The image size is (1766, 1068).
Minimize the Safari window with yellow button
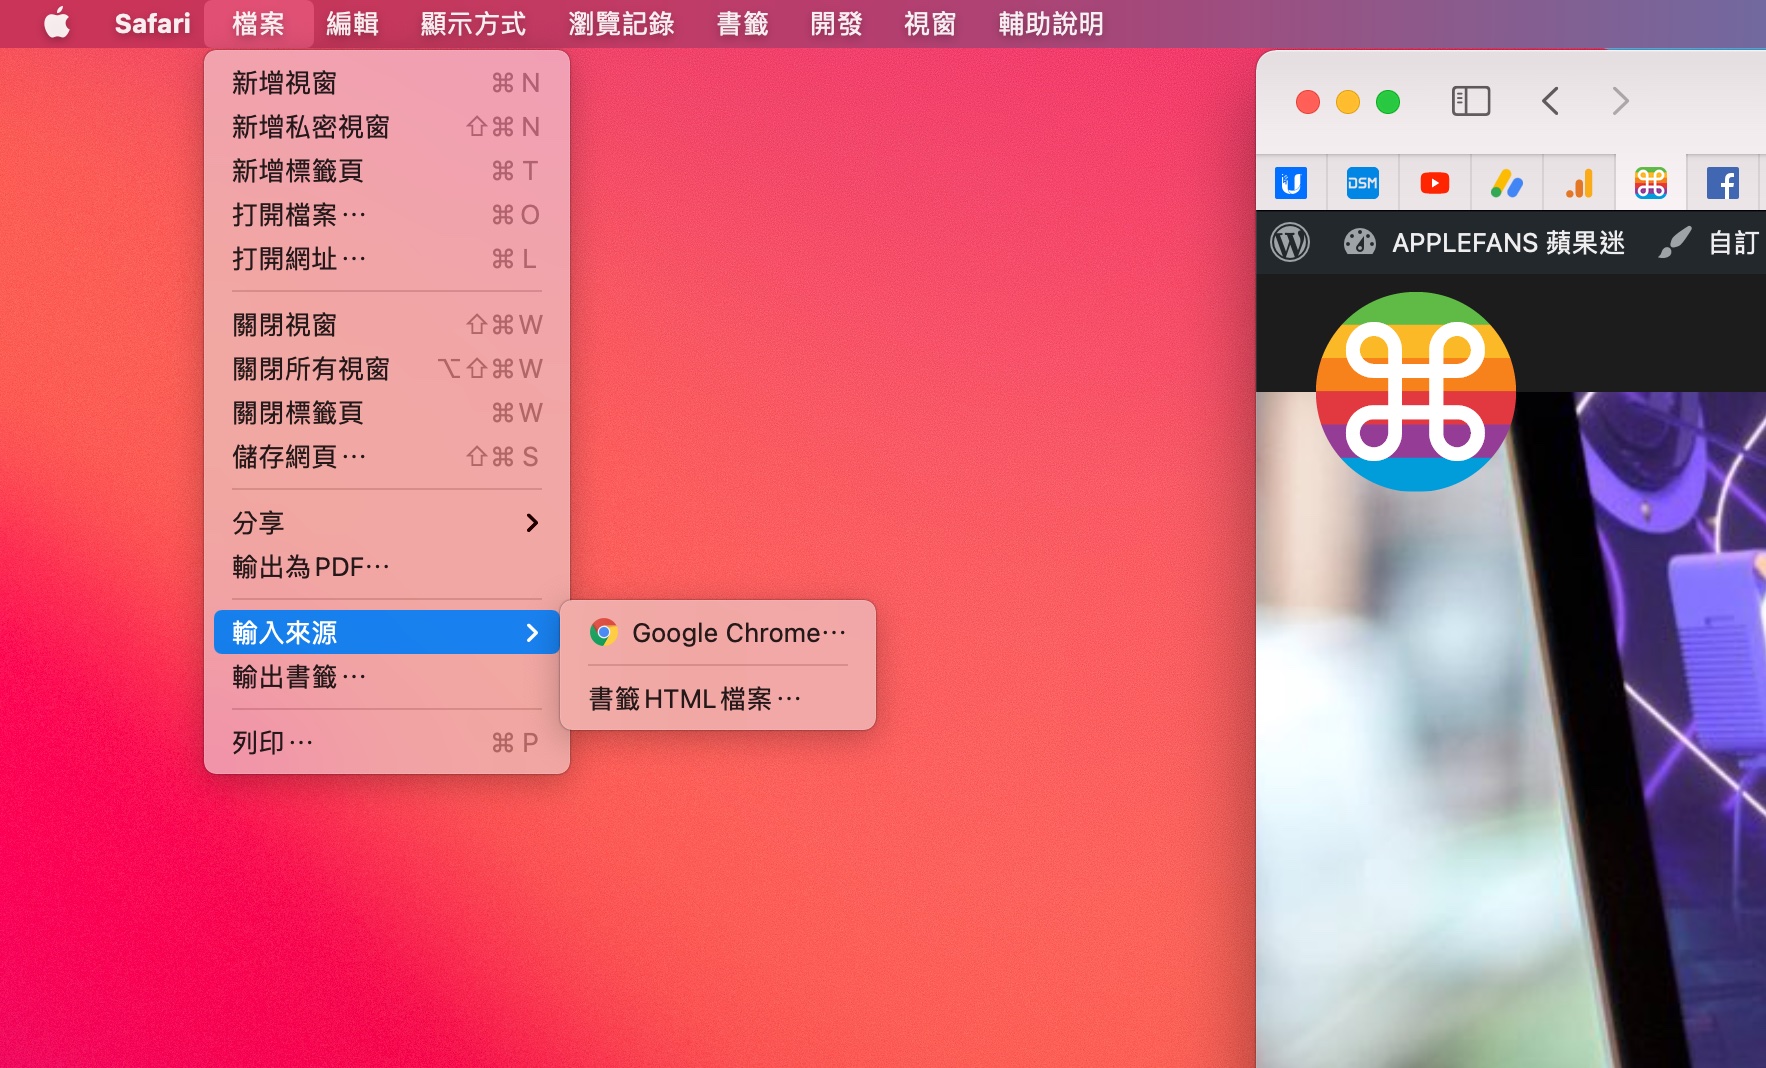click(1348, 102)
